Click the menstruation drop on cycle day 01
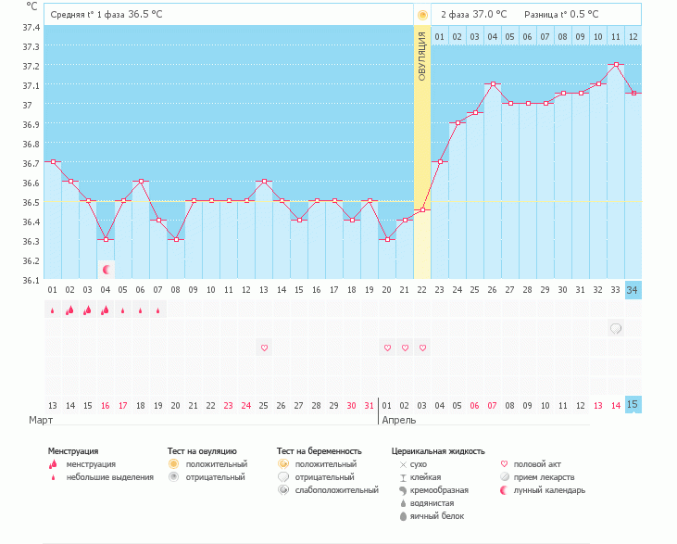The height and width of the screenshot is (544, 677). coord(52,311)
